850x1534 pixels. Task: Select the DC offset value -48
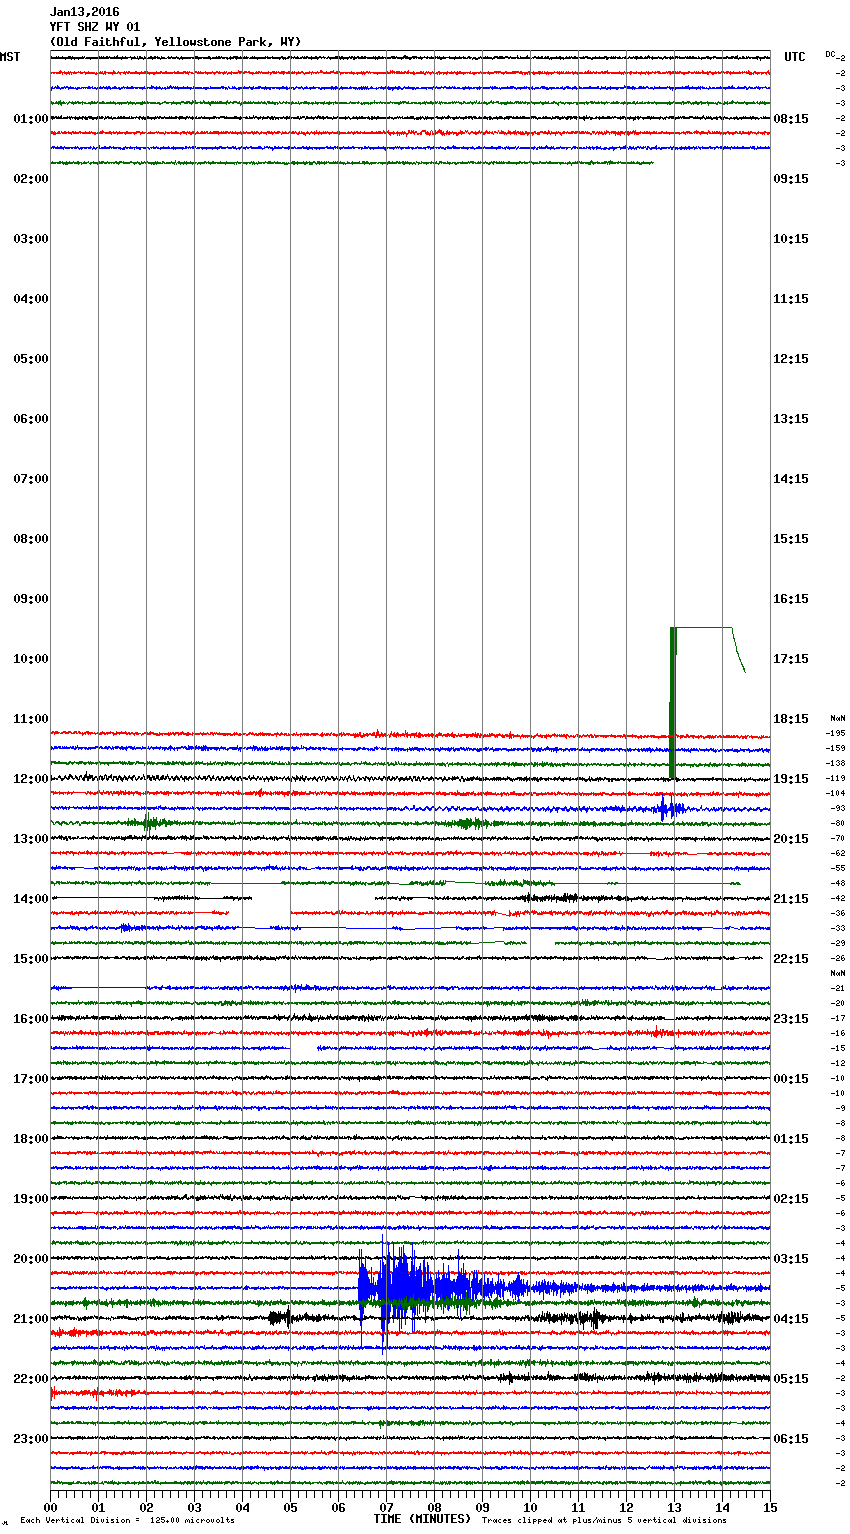click(x=838, y=884)
